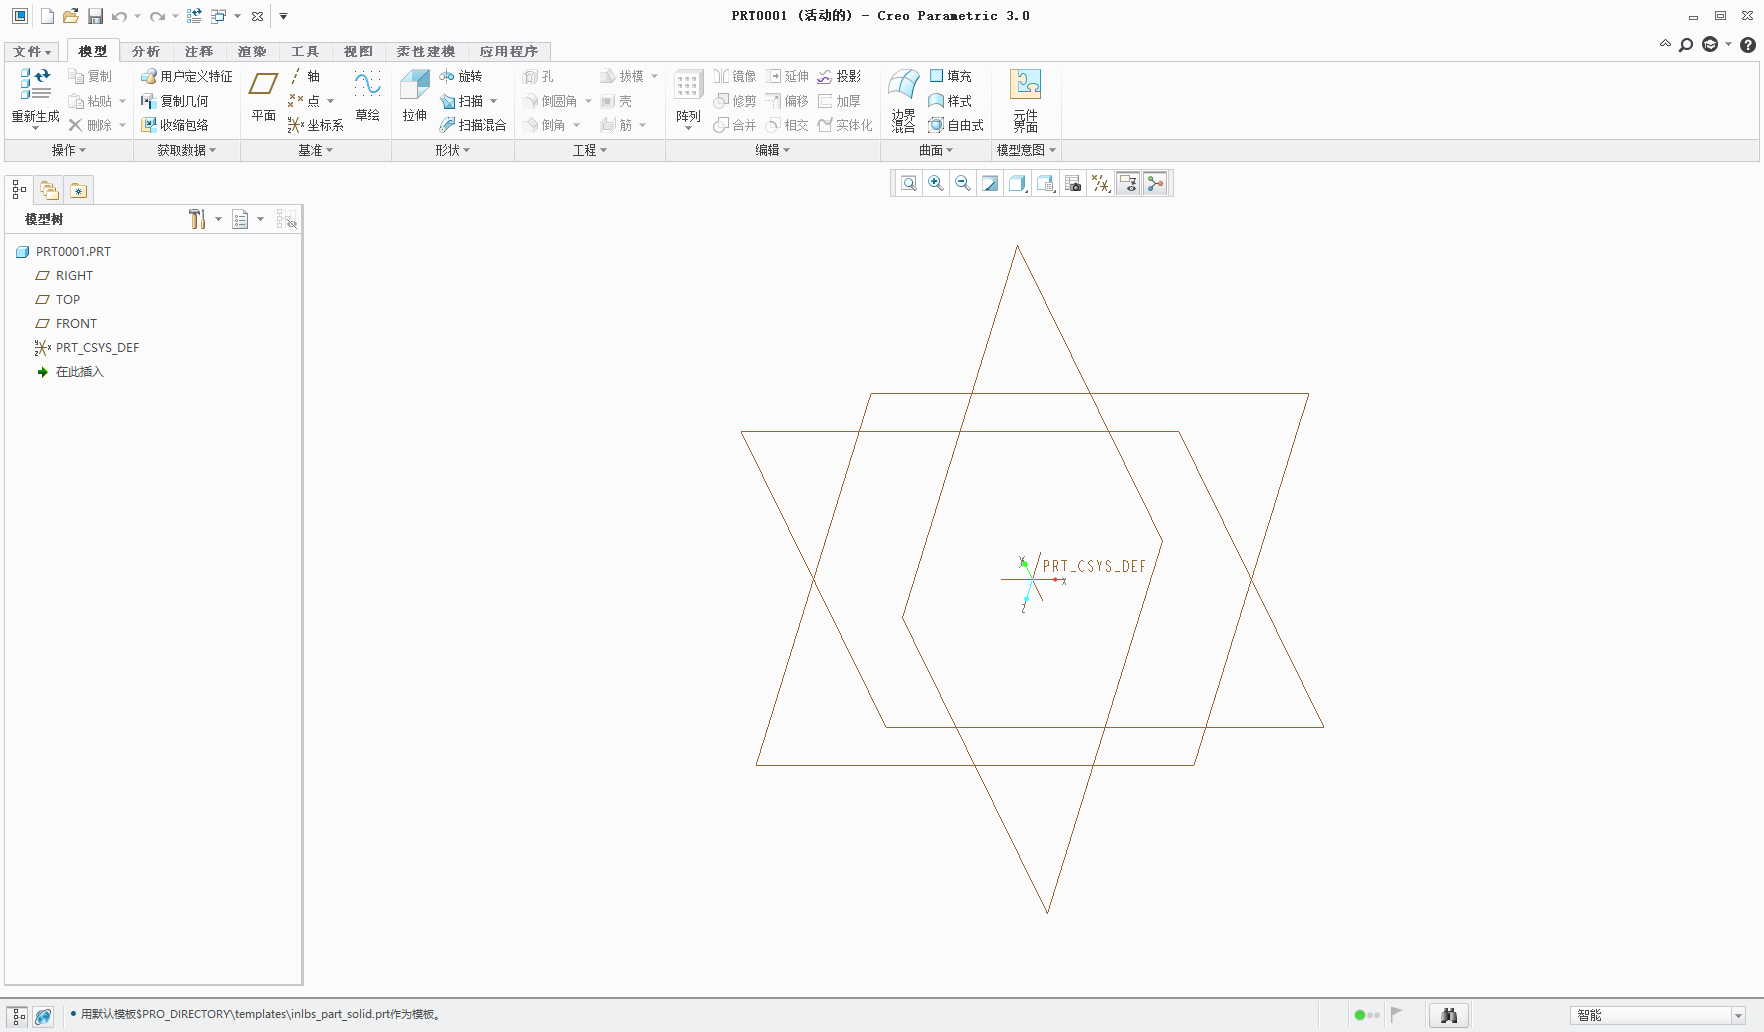Image resolution: width=1764 pixels, height=1032 pixels.
Task: Click 在此插入 in the model tree
Action: tap(78, 371)
